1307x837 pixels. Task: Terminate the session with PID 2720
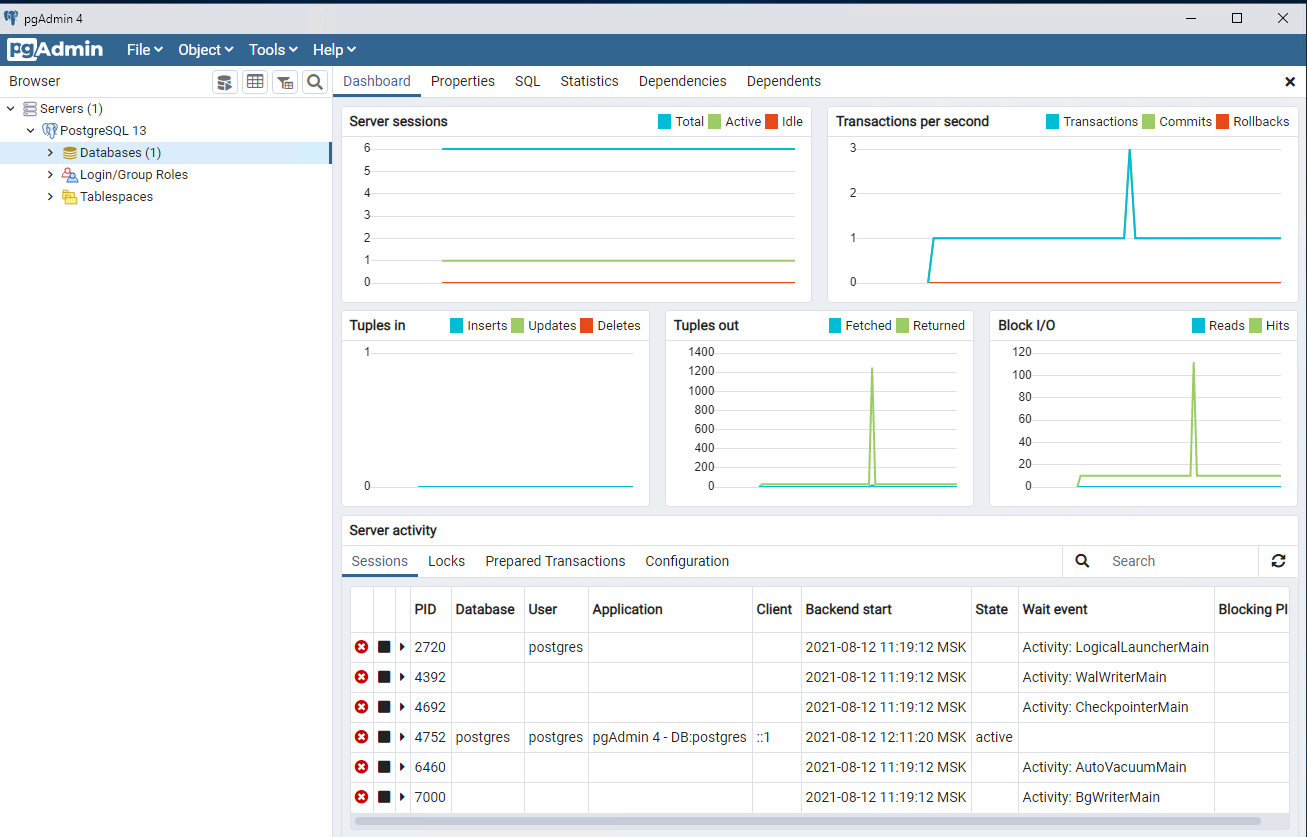(361, 647)
